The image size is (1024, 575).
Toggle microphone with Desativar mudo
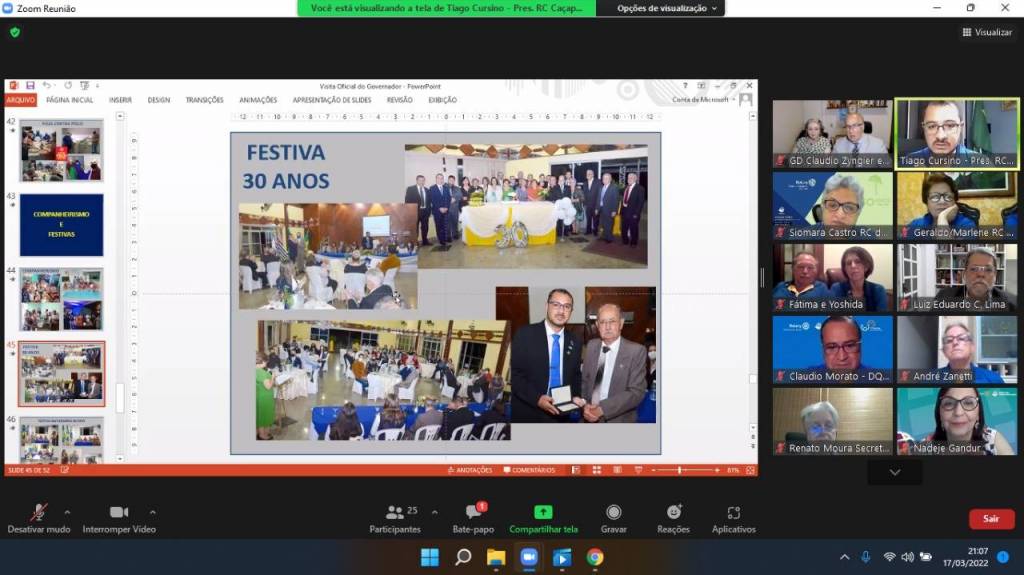39,512
